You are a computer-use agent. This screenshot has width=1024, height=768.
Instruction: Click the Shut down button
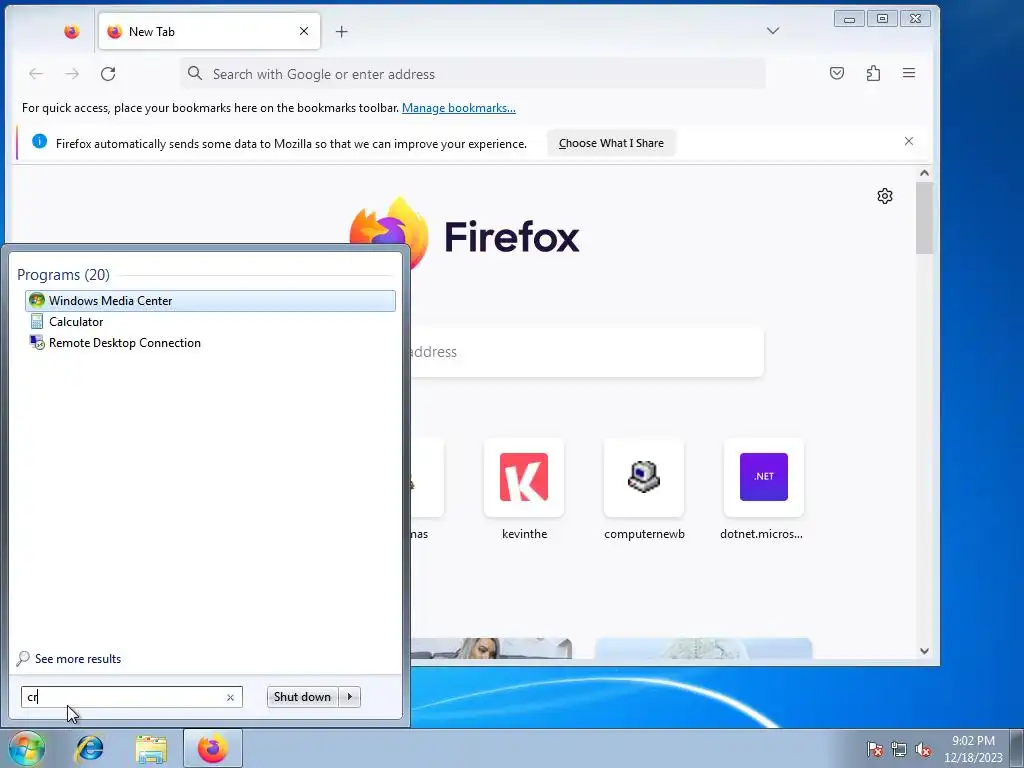coord(302,697)
